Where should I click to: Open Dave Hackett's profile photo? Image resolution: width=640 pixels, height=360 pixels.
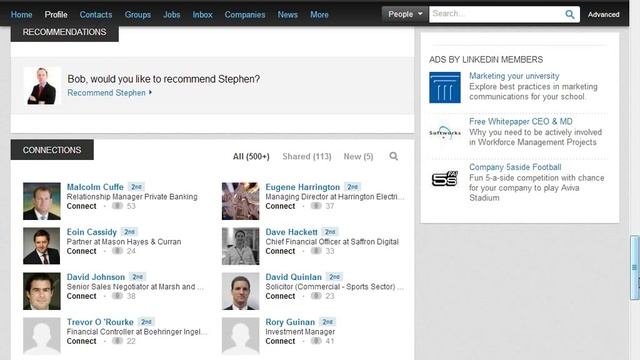[240, 246]
